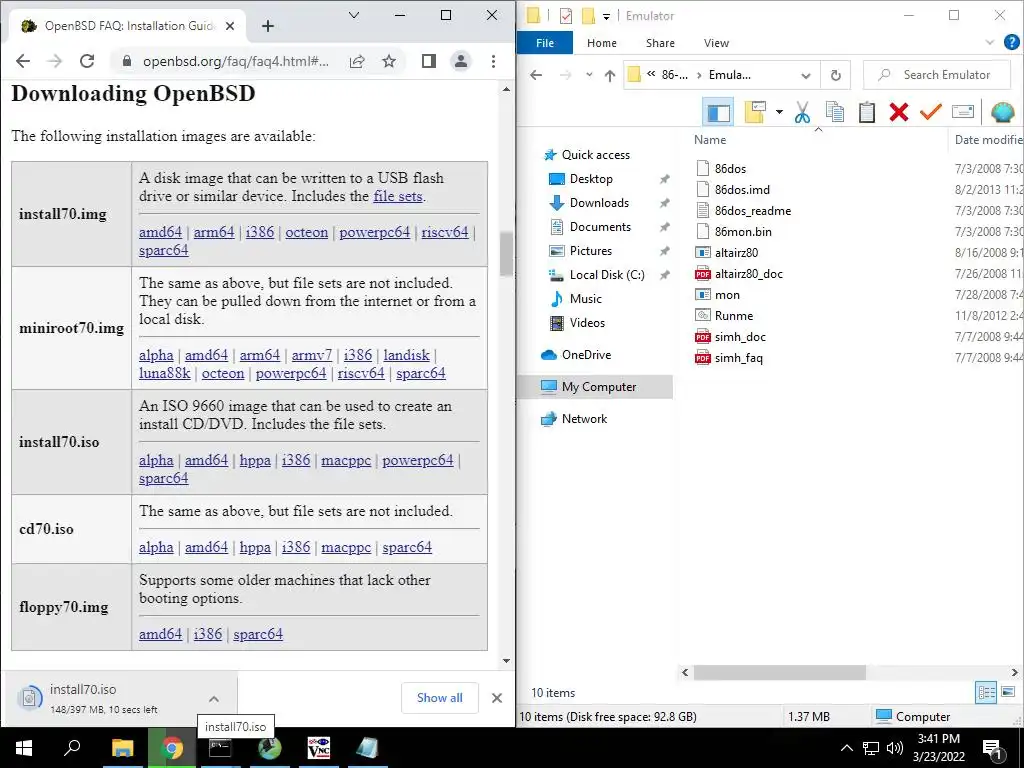Click the share page icon in Chrome
1024x768 pixels.
click(x=357, y=61)
